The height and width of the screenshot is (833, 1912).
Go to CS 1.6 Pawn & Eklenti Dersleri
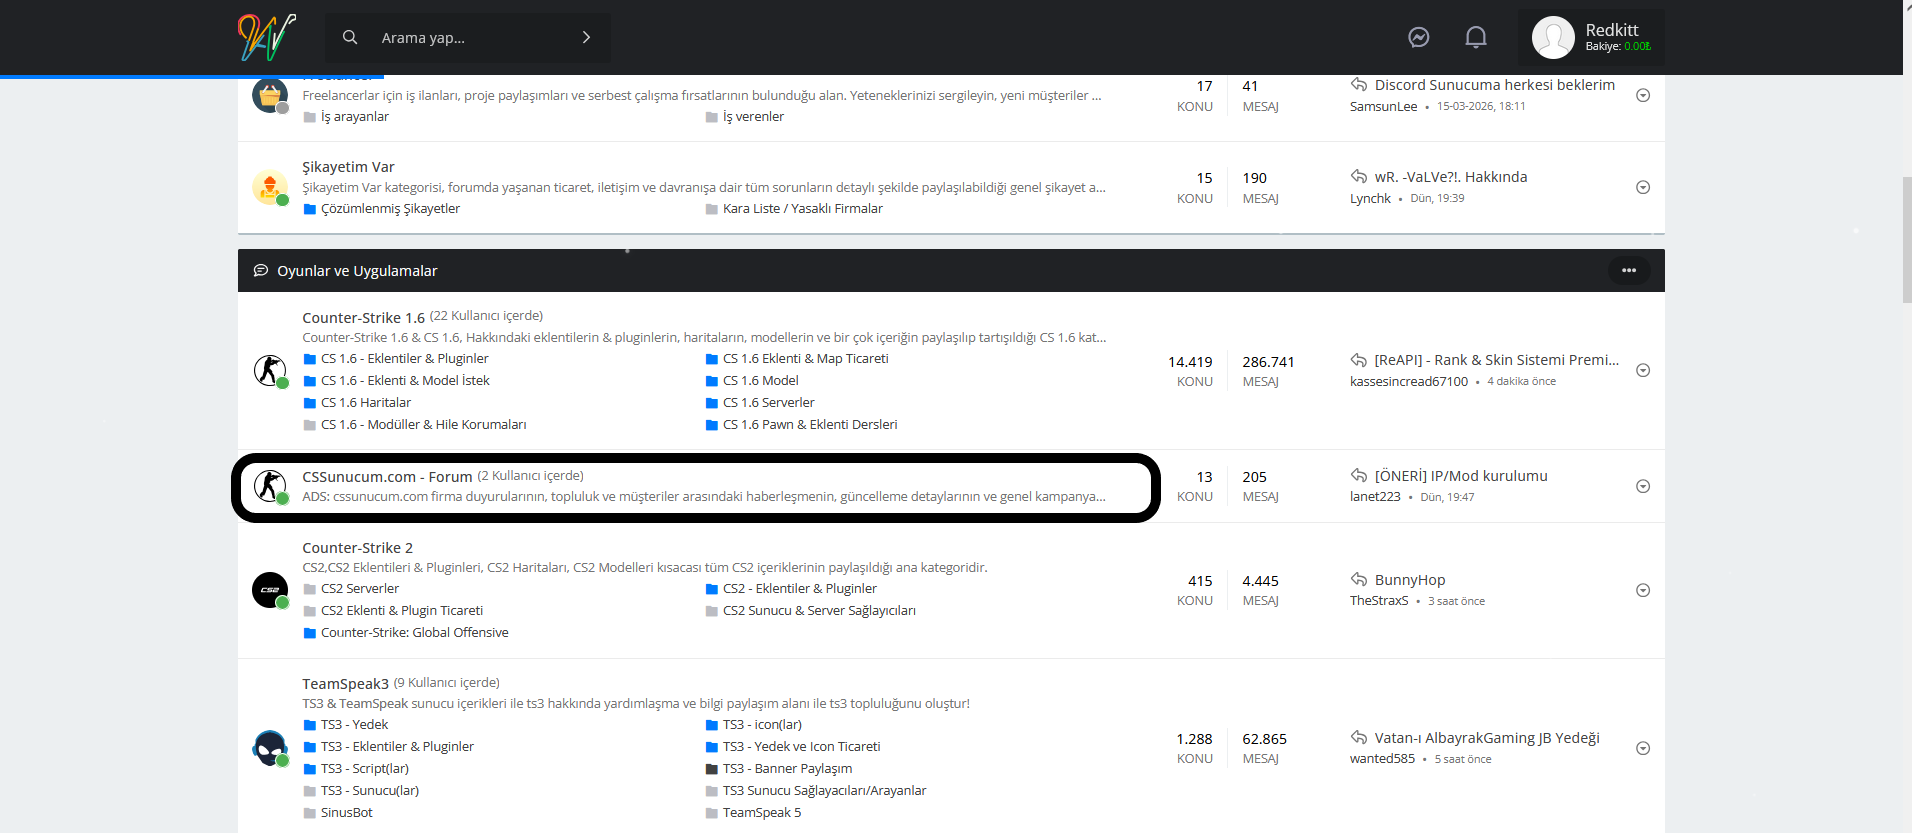click(810, 425)
